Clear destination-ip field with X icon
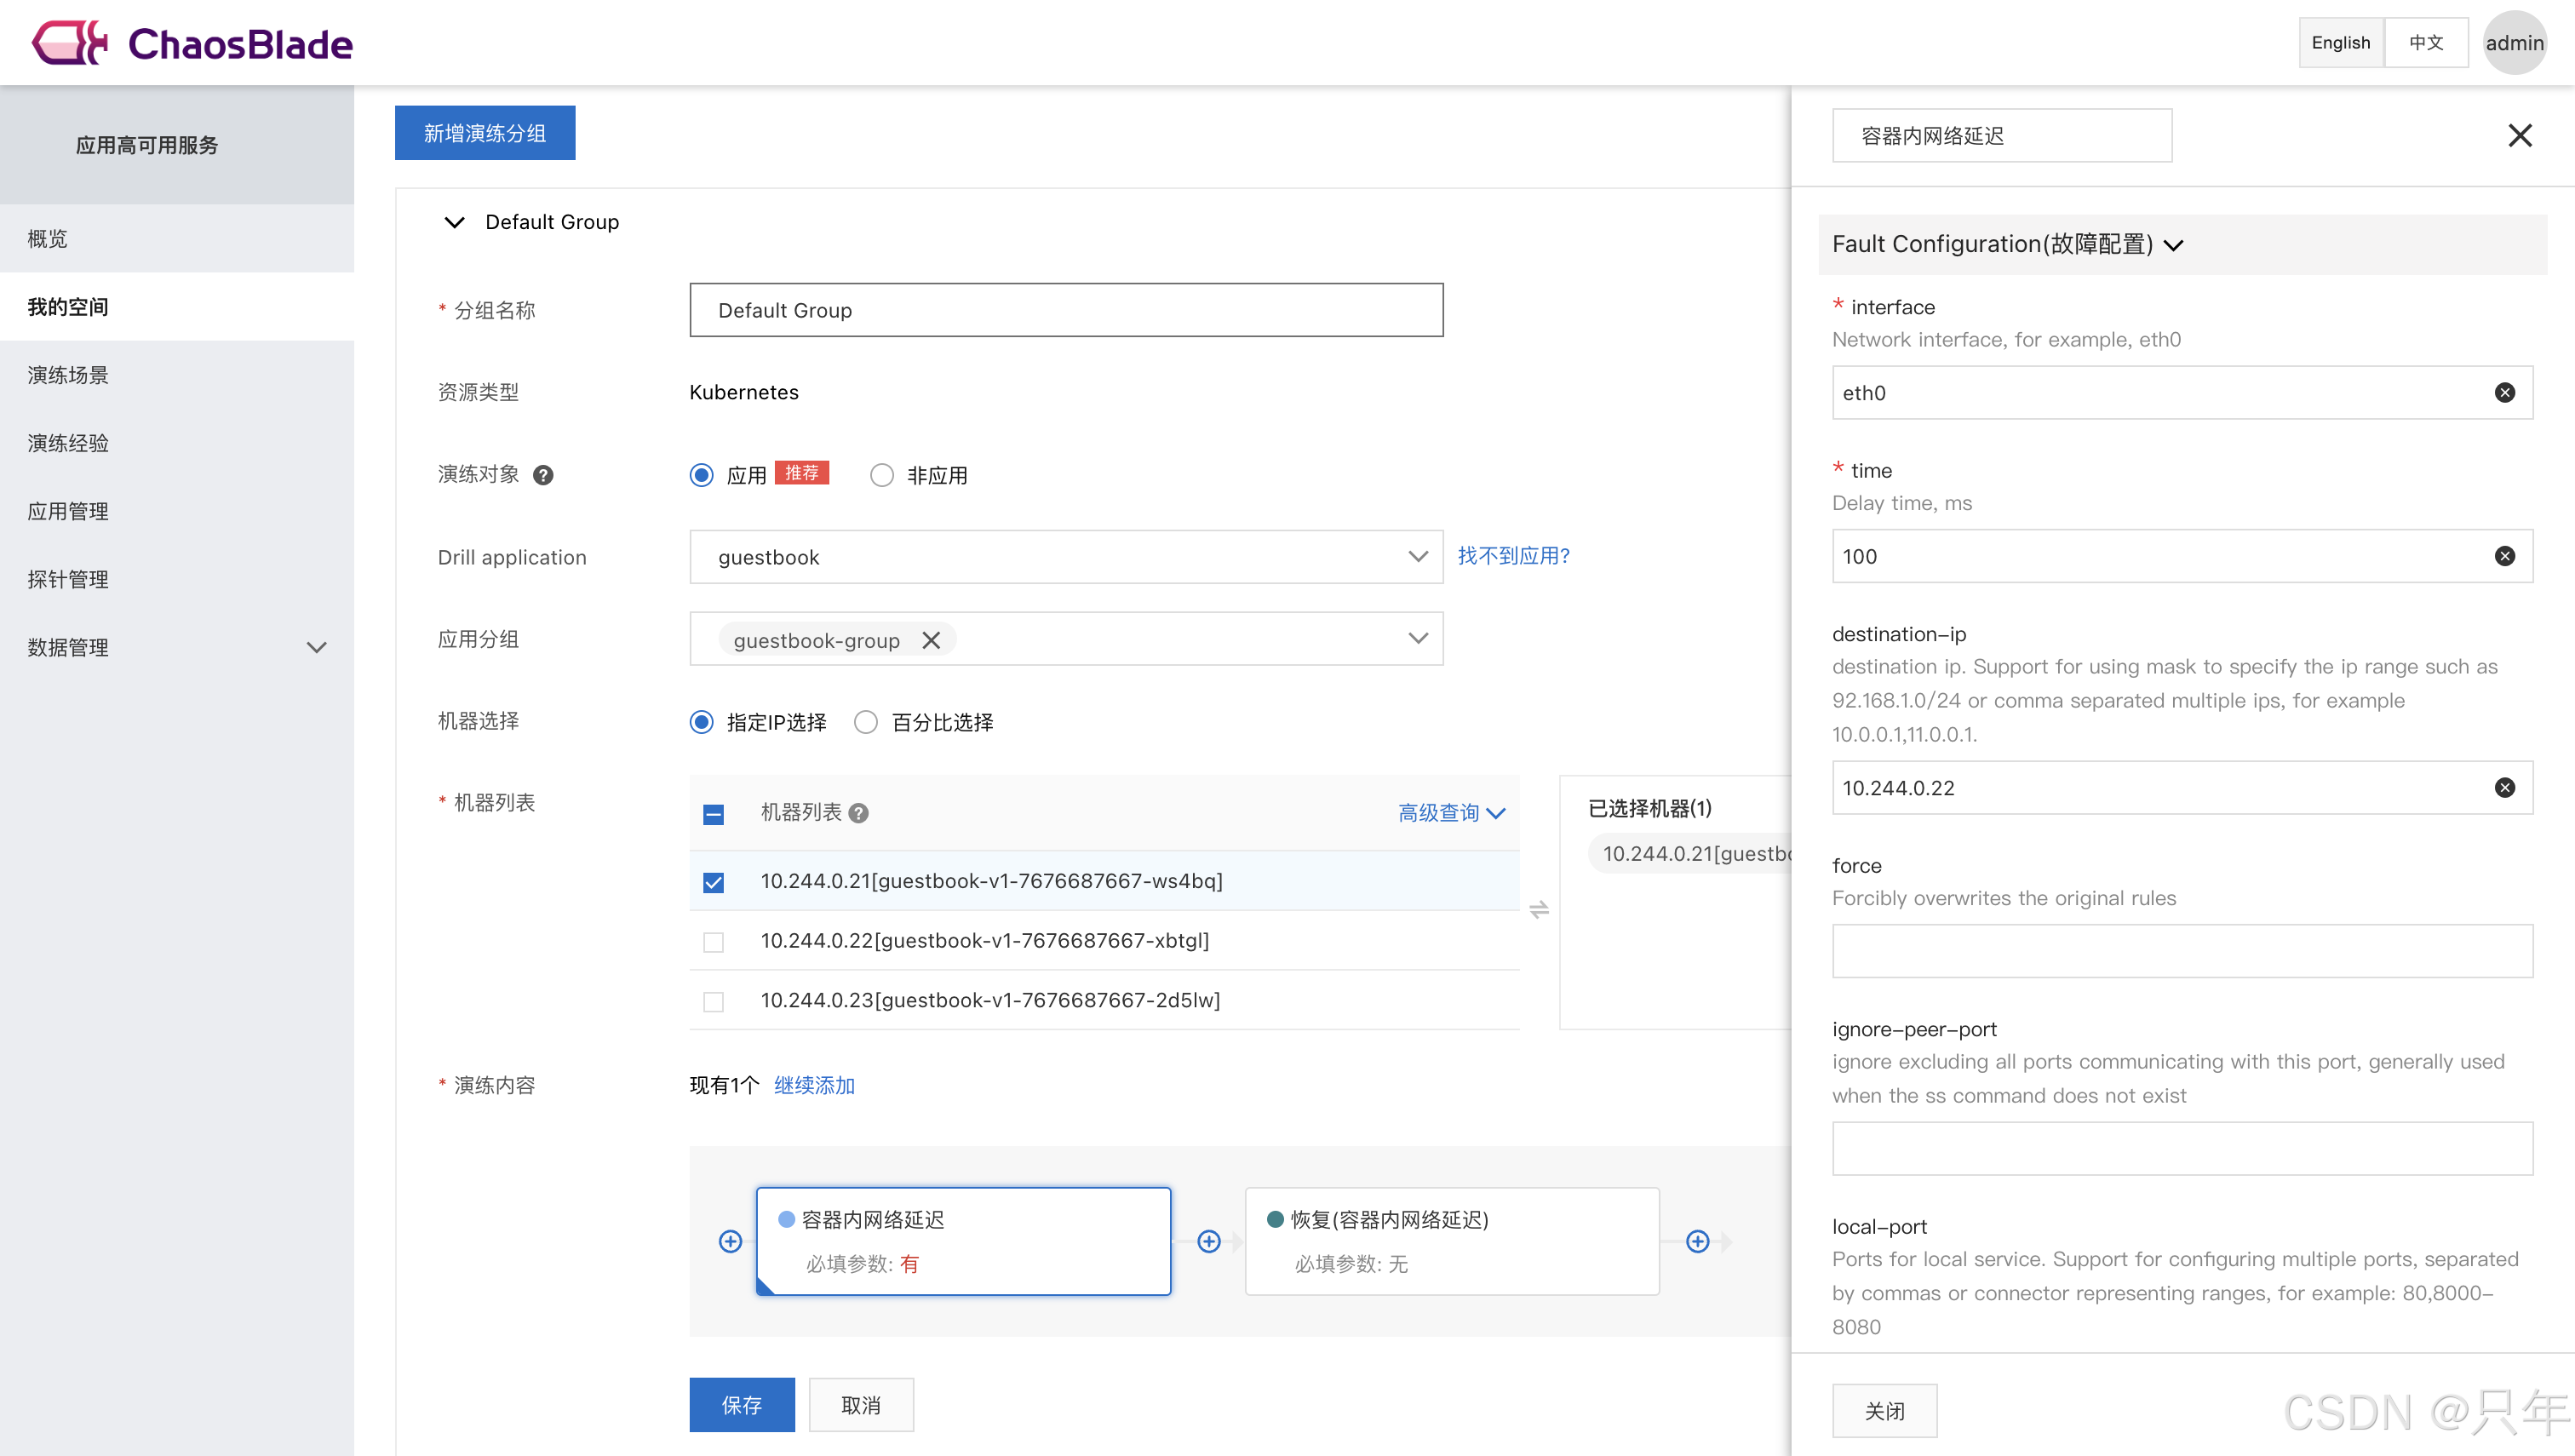The width and height of the screenshot is (2575, 1456). pyautogui.click(x=2504, y=788)
